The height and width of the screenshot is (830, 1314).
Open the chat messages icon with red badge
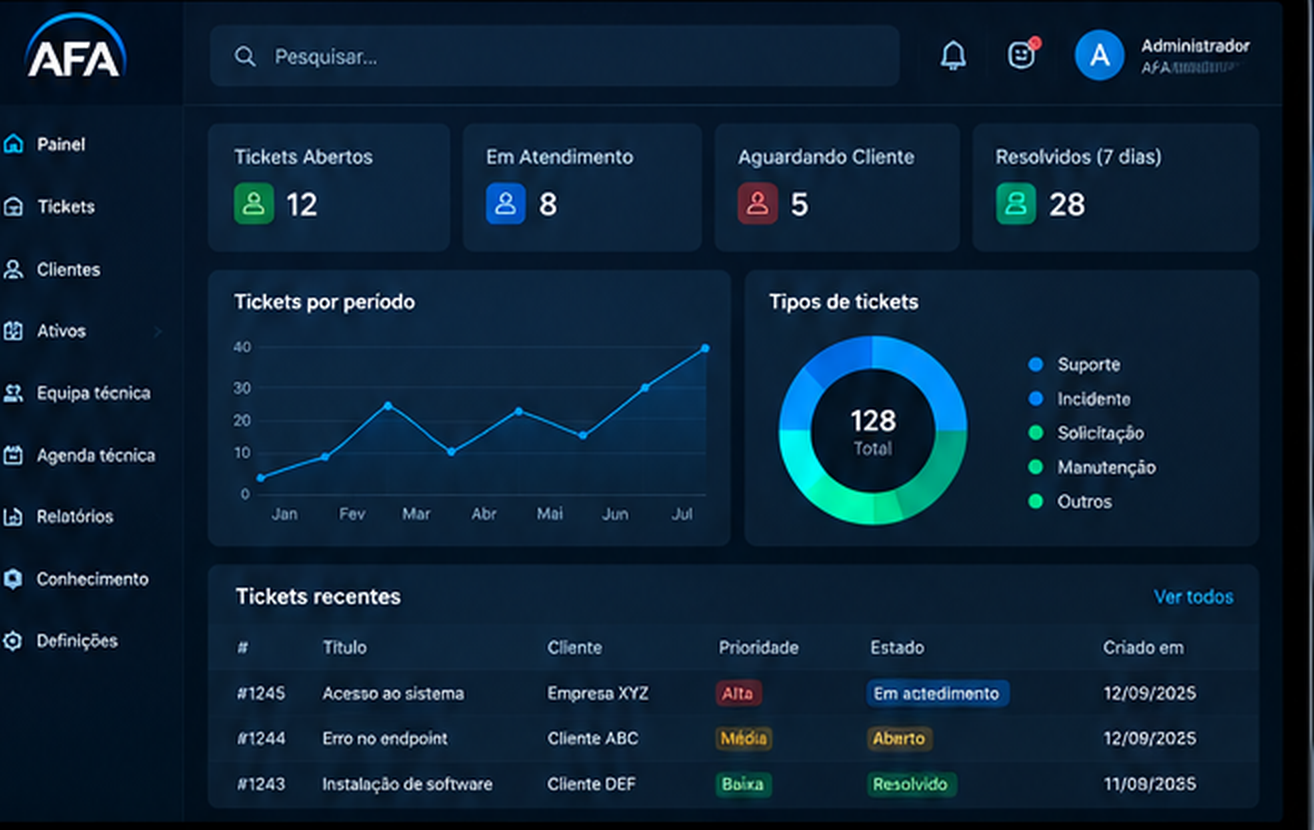point(1021,55)
